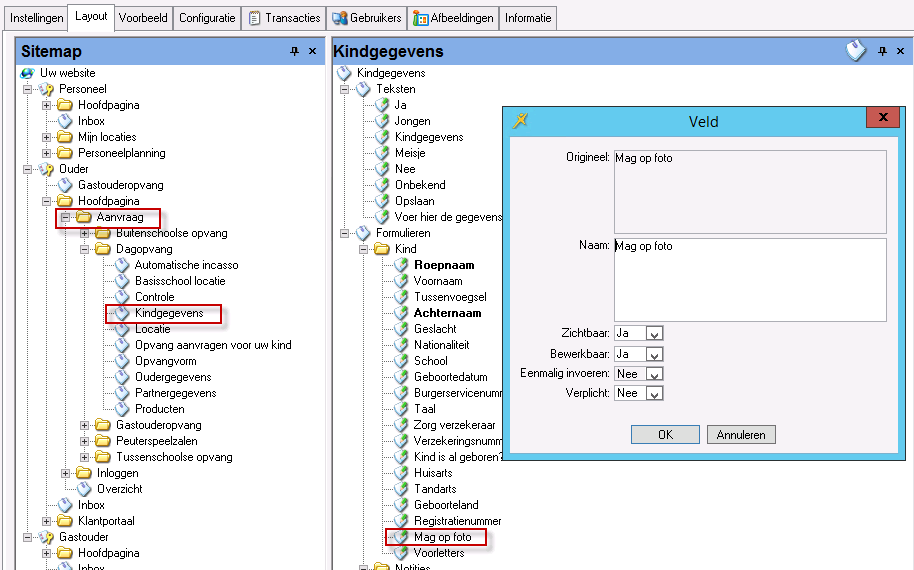Viewport: 914px width, 570px height.
Task: Click the Uw website globe icon
Action: coord(27,73)
